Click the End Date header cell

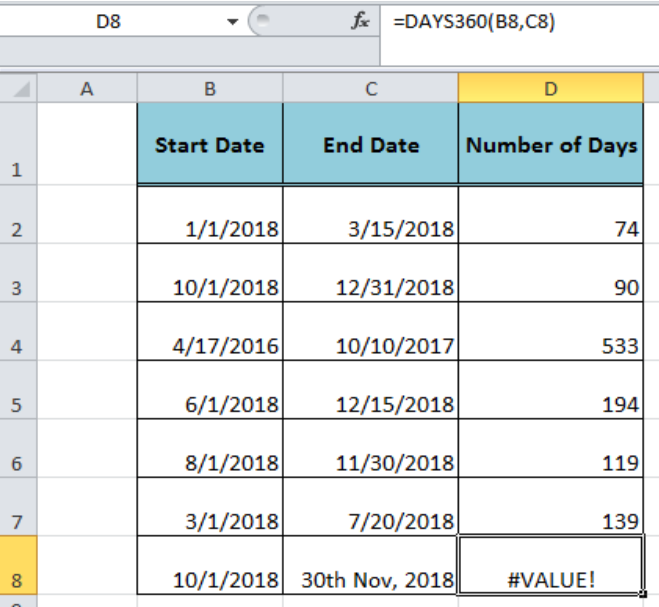(x=371, y=143)
